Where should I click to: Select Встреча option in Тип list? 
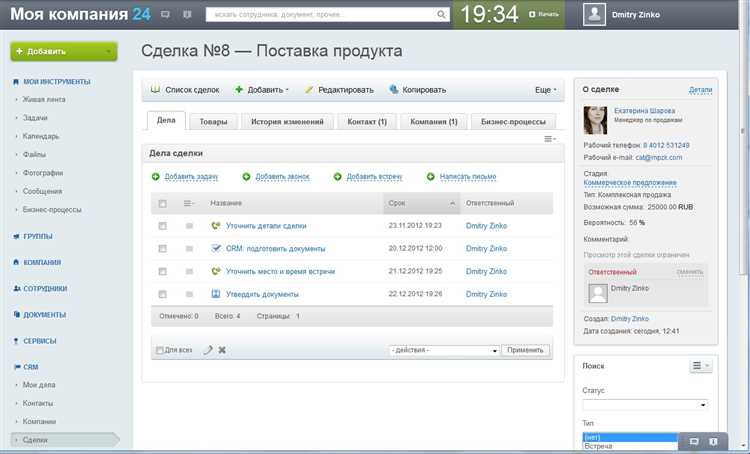[630, 446]
